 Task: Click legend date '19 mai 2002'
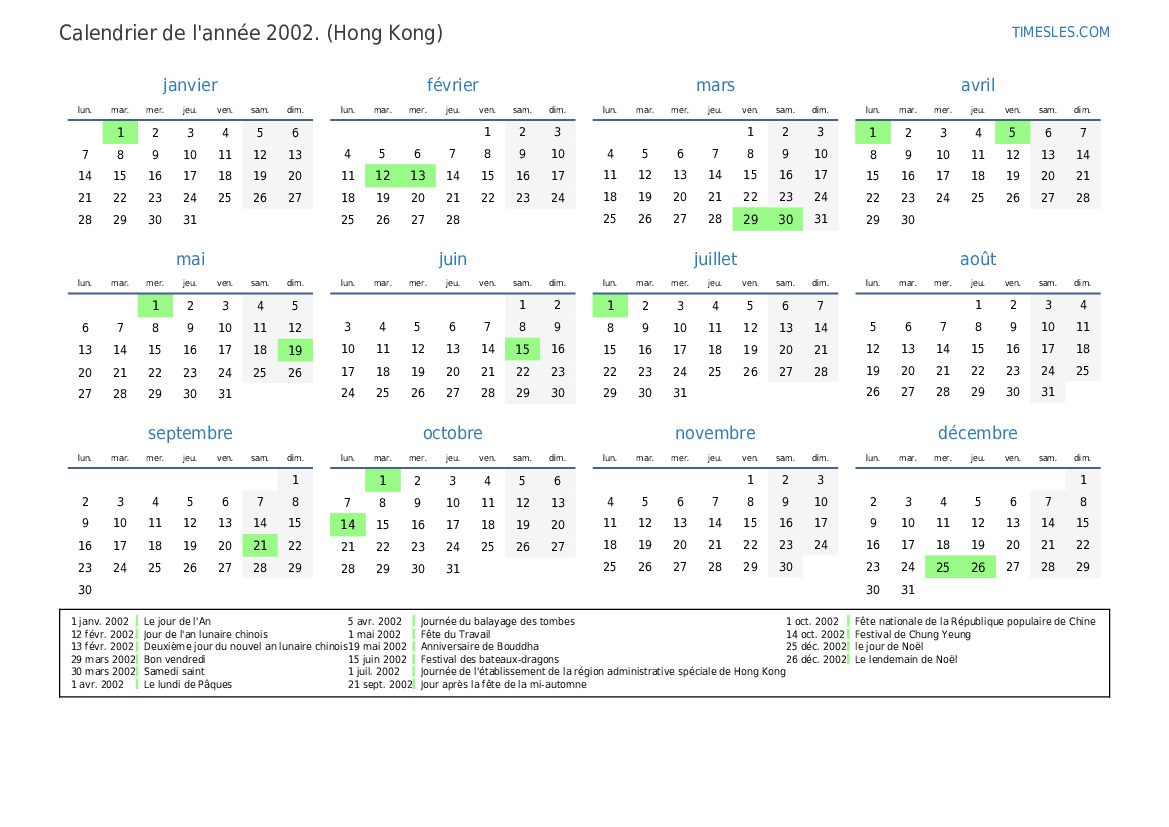(x=377, y=647)
